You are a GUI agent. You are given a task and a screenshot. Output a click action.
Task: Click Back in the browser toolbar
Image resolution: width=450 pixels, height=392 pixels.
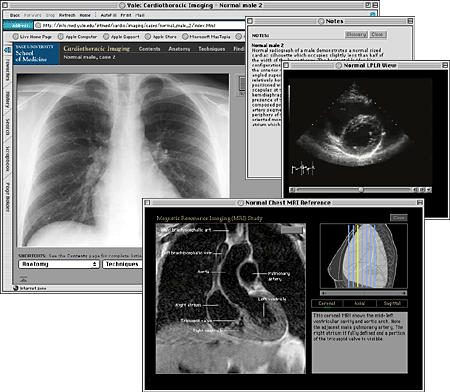(15, 15)
